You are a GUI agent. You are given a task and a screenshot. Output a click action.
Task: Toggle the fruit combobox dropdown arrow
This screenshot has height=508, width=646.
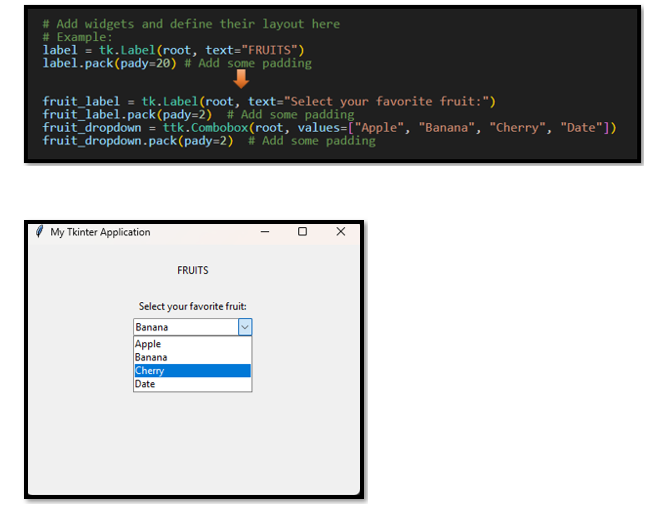[245, 327]
